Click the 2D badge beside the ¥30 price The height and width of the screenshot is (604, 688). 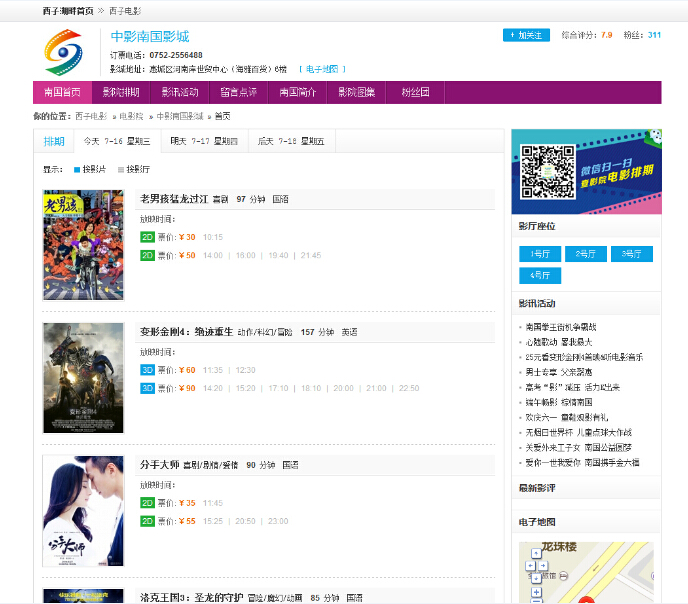pos(147,237)
